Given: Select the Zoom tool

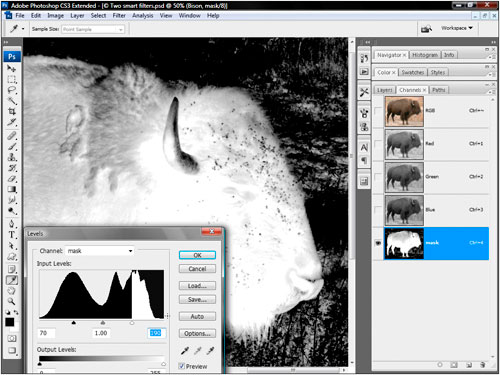Looking at the screenshot, I should click(x=12, y=301).
